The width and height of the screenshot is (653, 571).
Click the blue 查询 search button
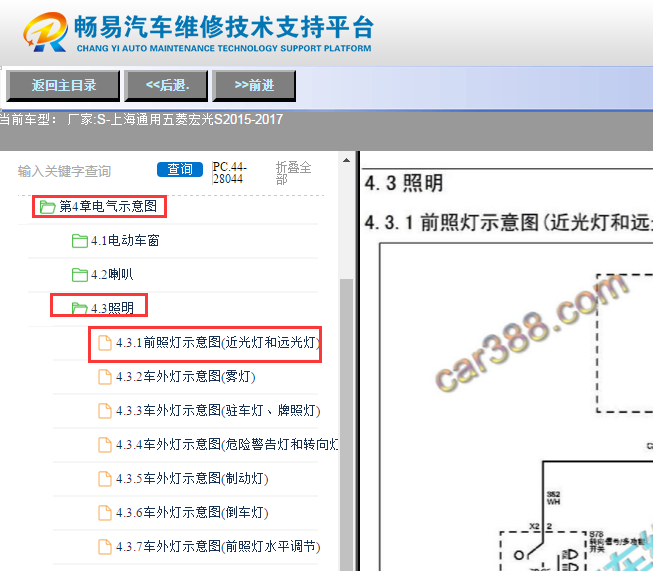180,170
